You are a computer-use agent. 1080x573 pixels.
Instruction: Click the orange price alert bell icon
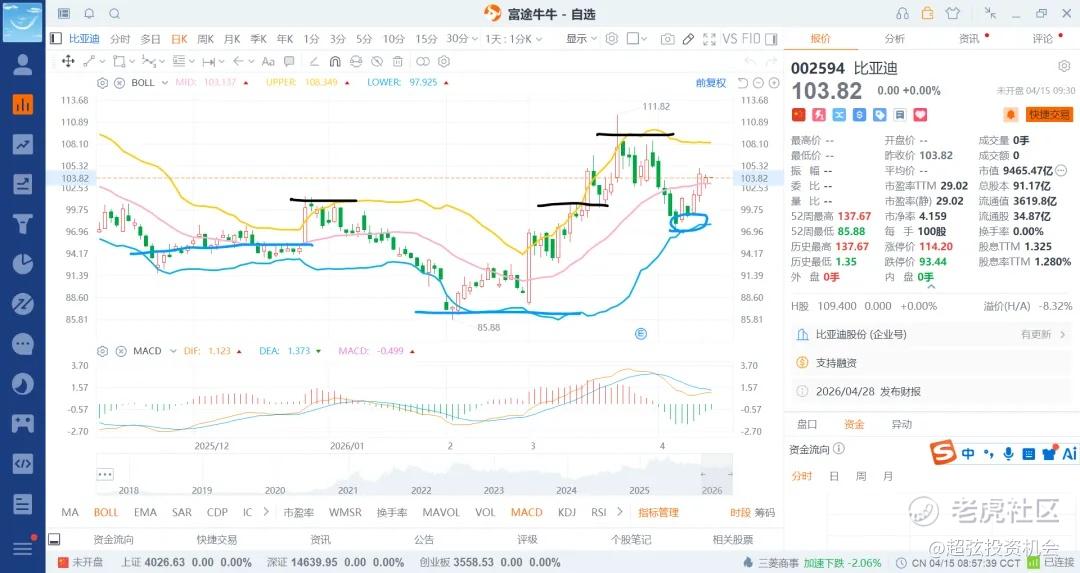[1010, 115]
